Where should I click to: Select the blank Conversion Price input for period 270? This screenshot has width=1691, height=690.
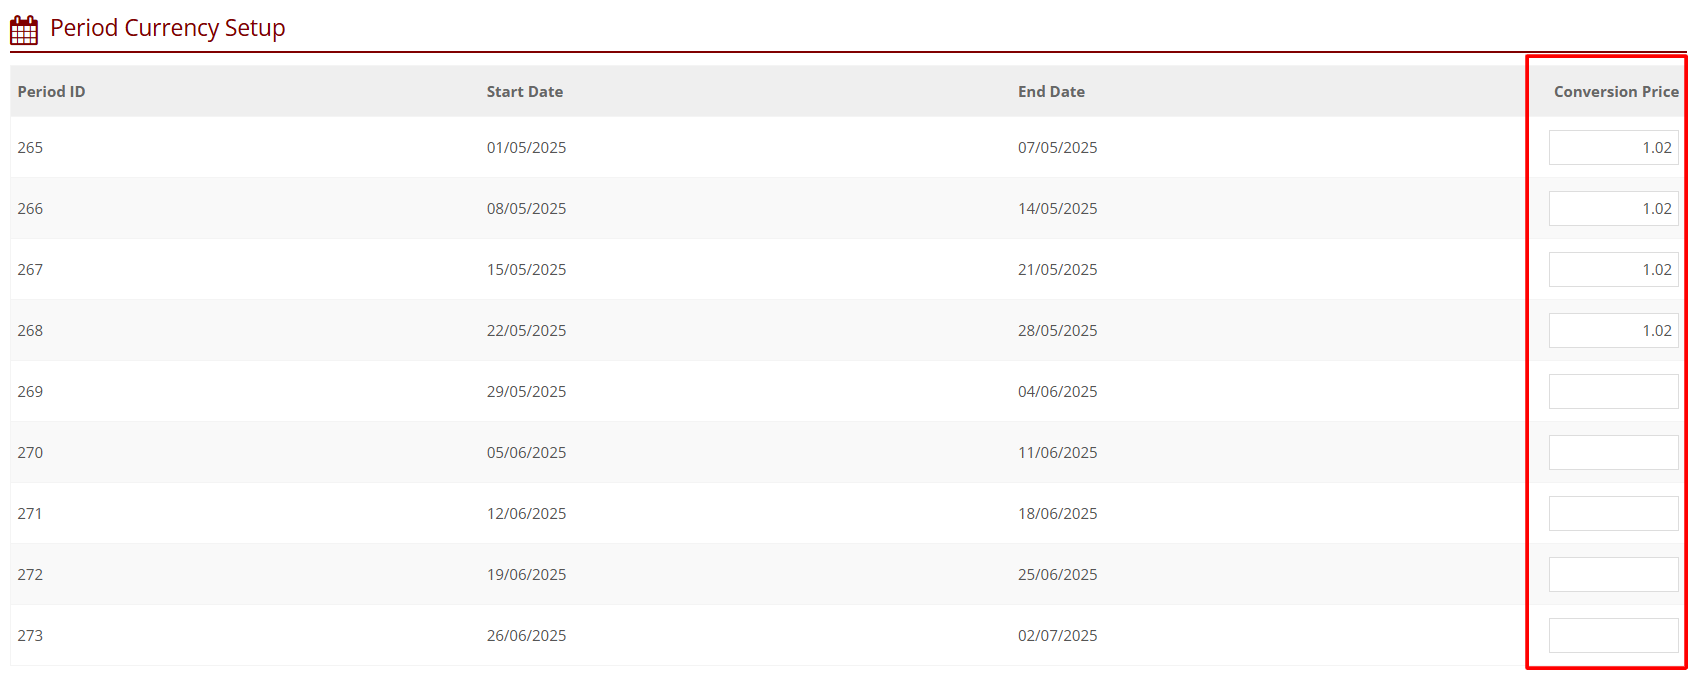1612,453
